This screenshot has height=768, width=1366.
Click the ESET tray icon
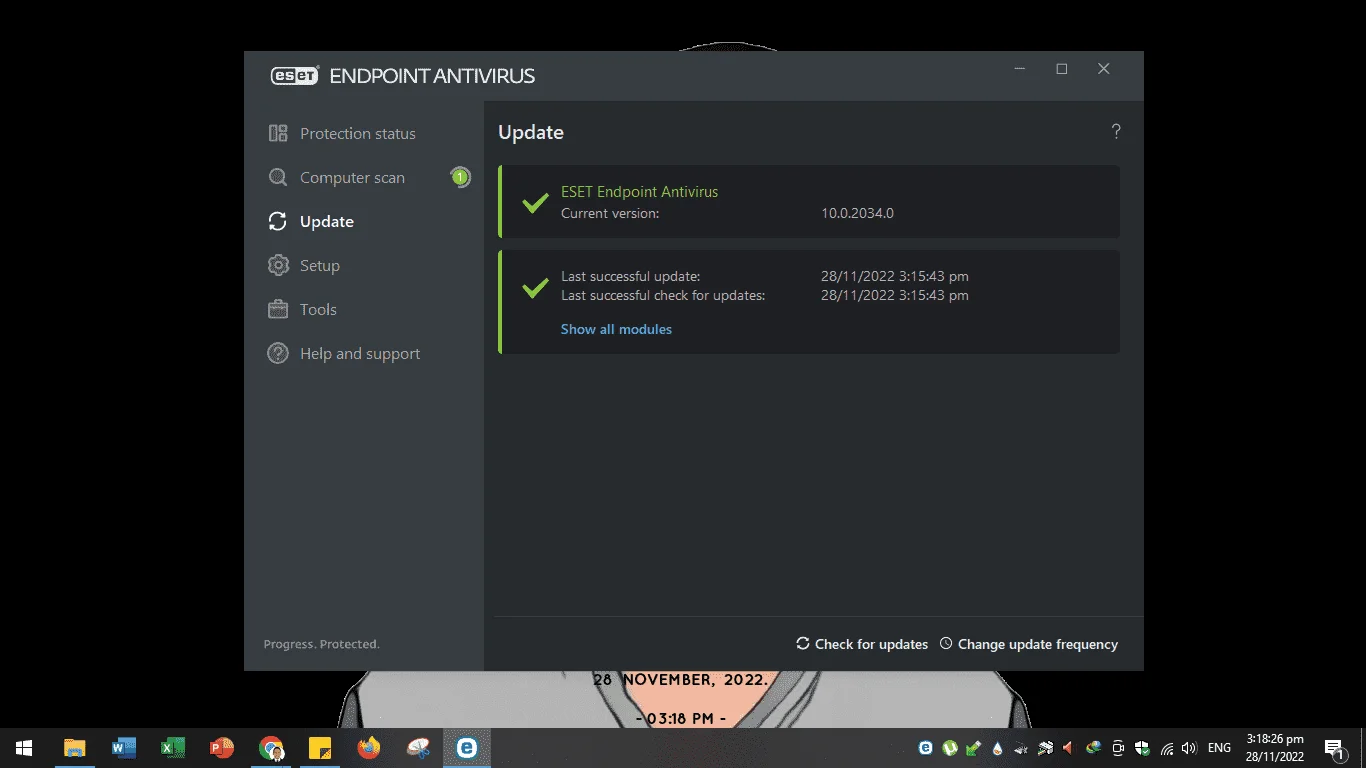926,748
